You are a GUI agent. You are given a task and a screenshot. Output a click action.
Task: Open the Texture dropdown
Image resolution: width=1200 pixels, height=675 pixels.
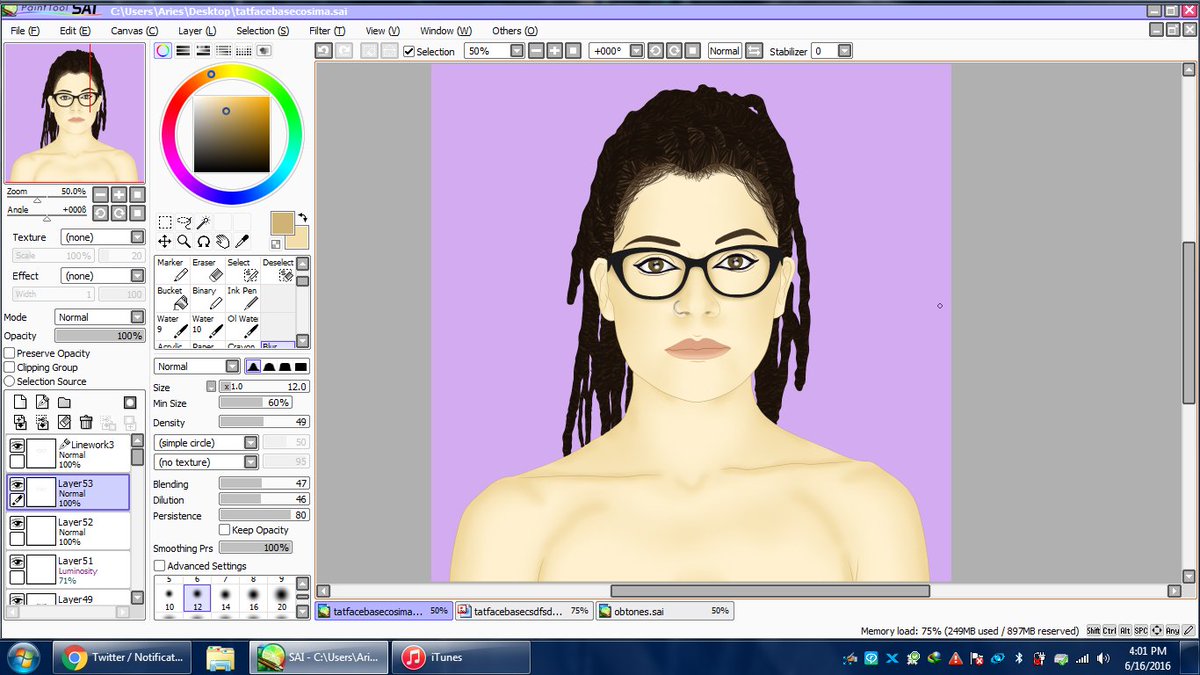click(x=103, y=237)
